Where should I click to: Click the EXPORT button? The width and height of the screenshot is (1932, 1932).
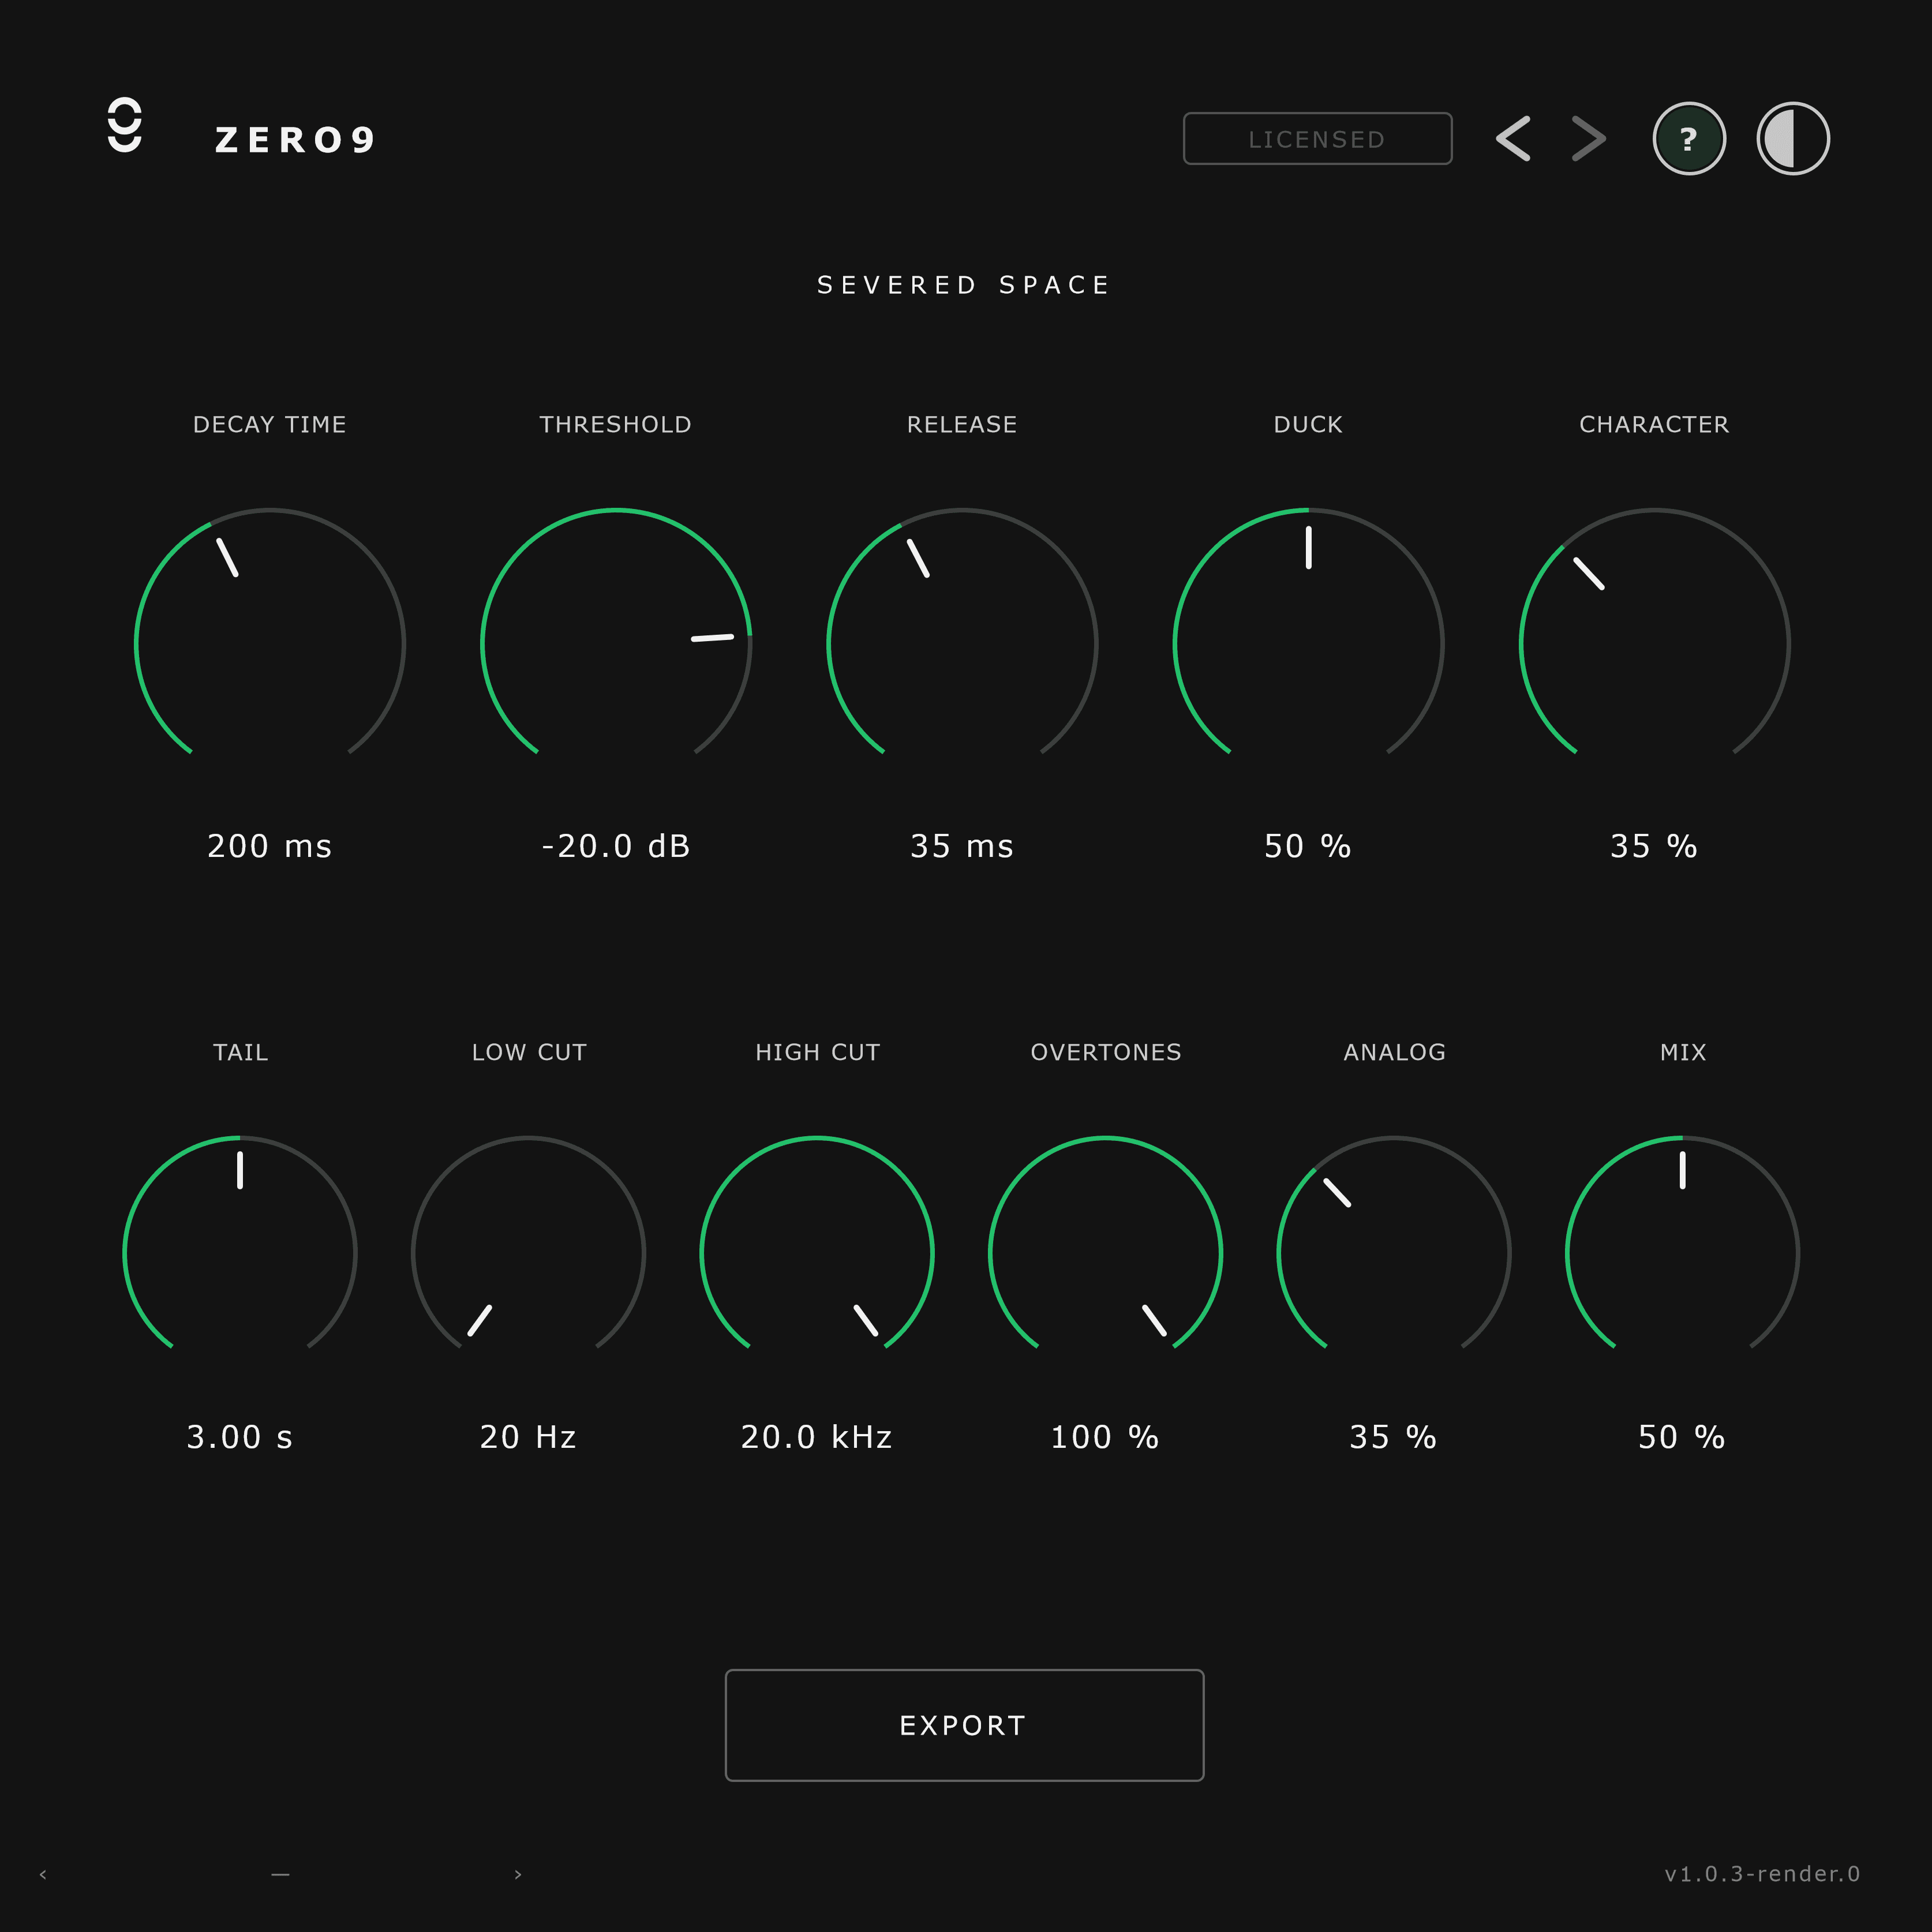964,1725
